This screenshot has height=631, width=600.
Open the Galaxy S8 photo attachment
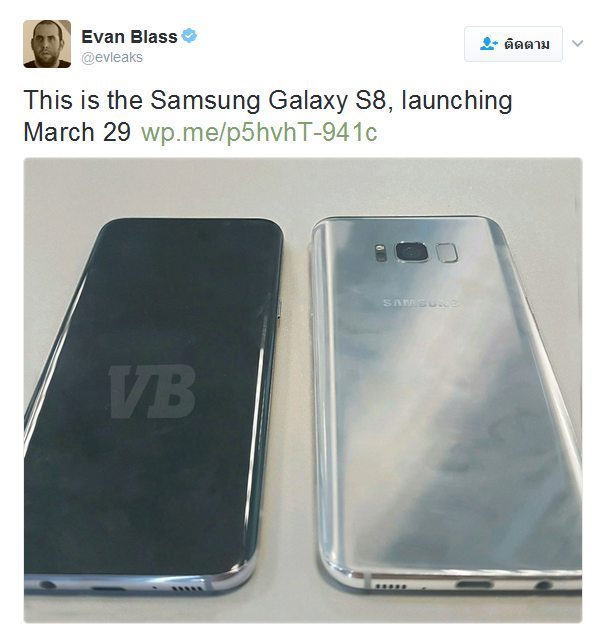click(303, 390)
